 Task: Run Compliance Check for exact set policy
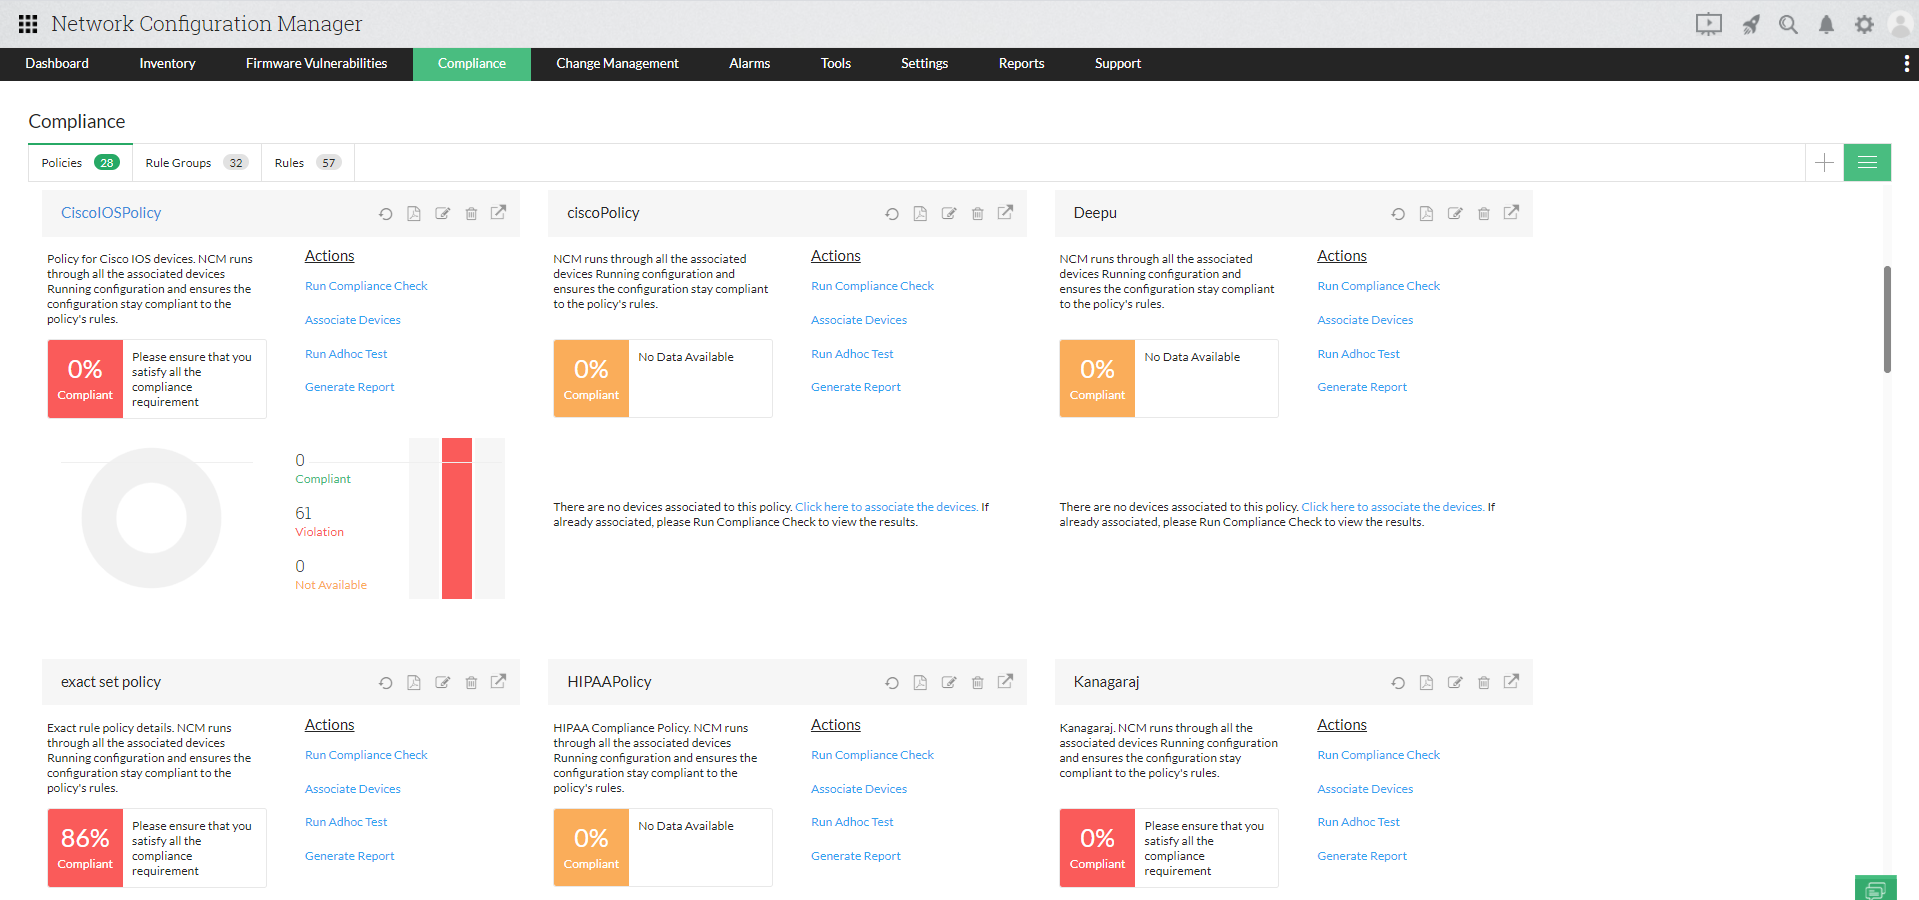(x=365, y=754)
